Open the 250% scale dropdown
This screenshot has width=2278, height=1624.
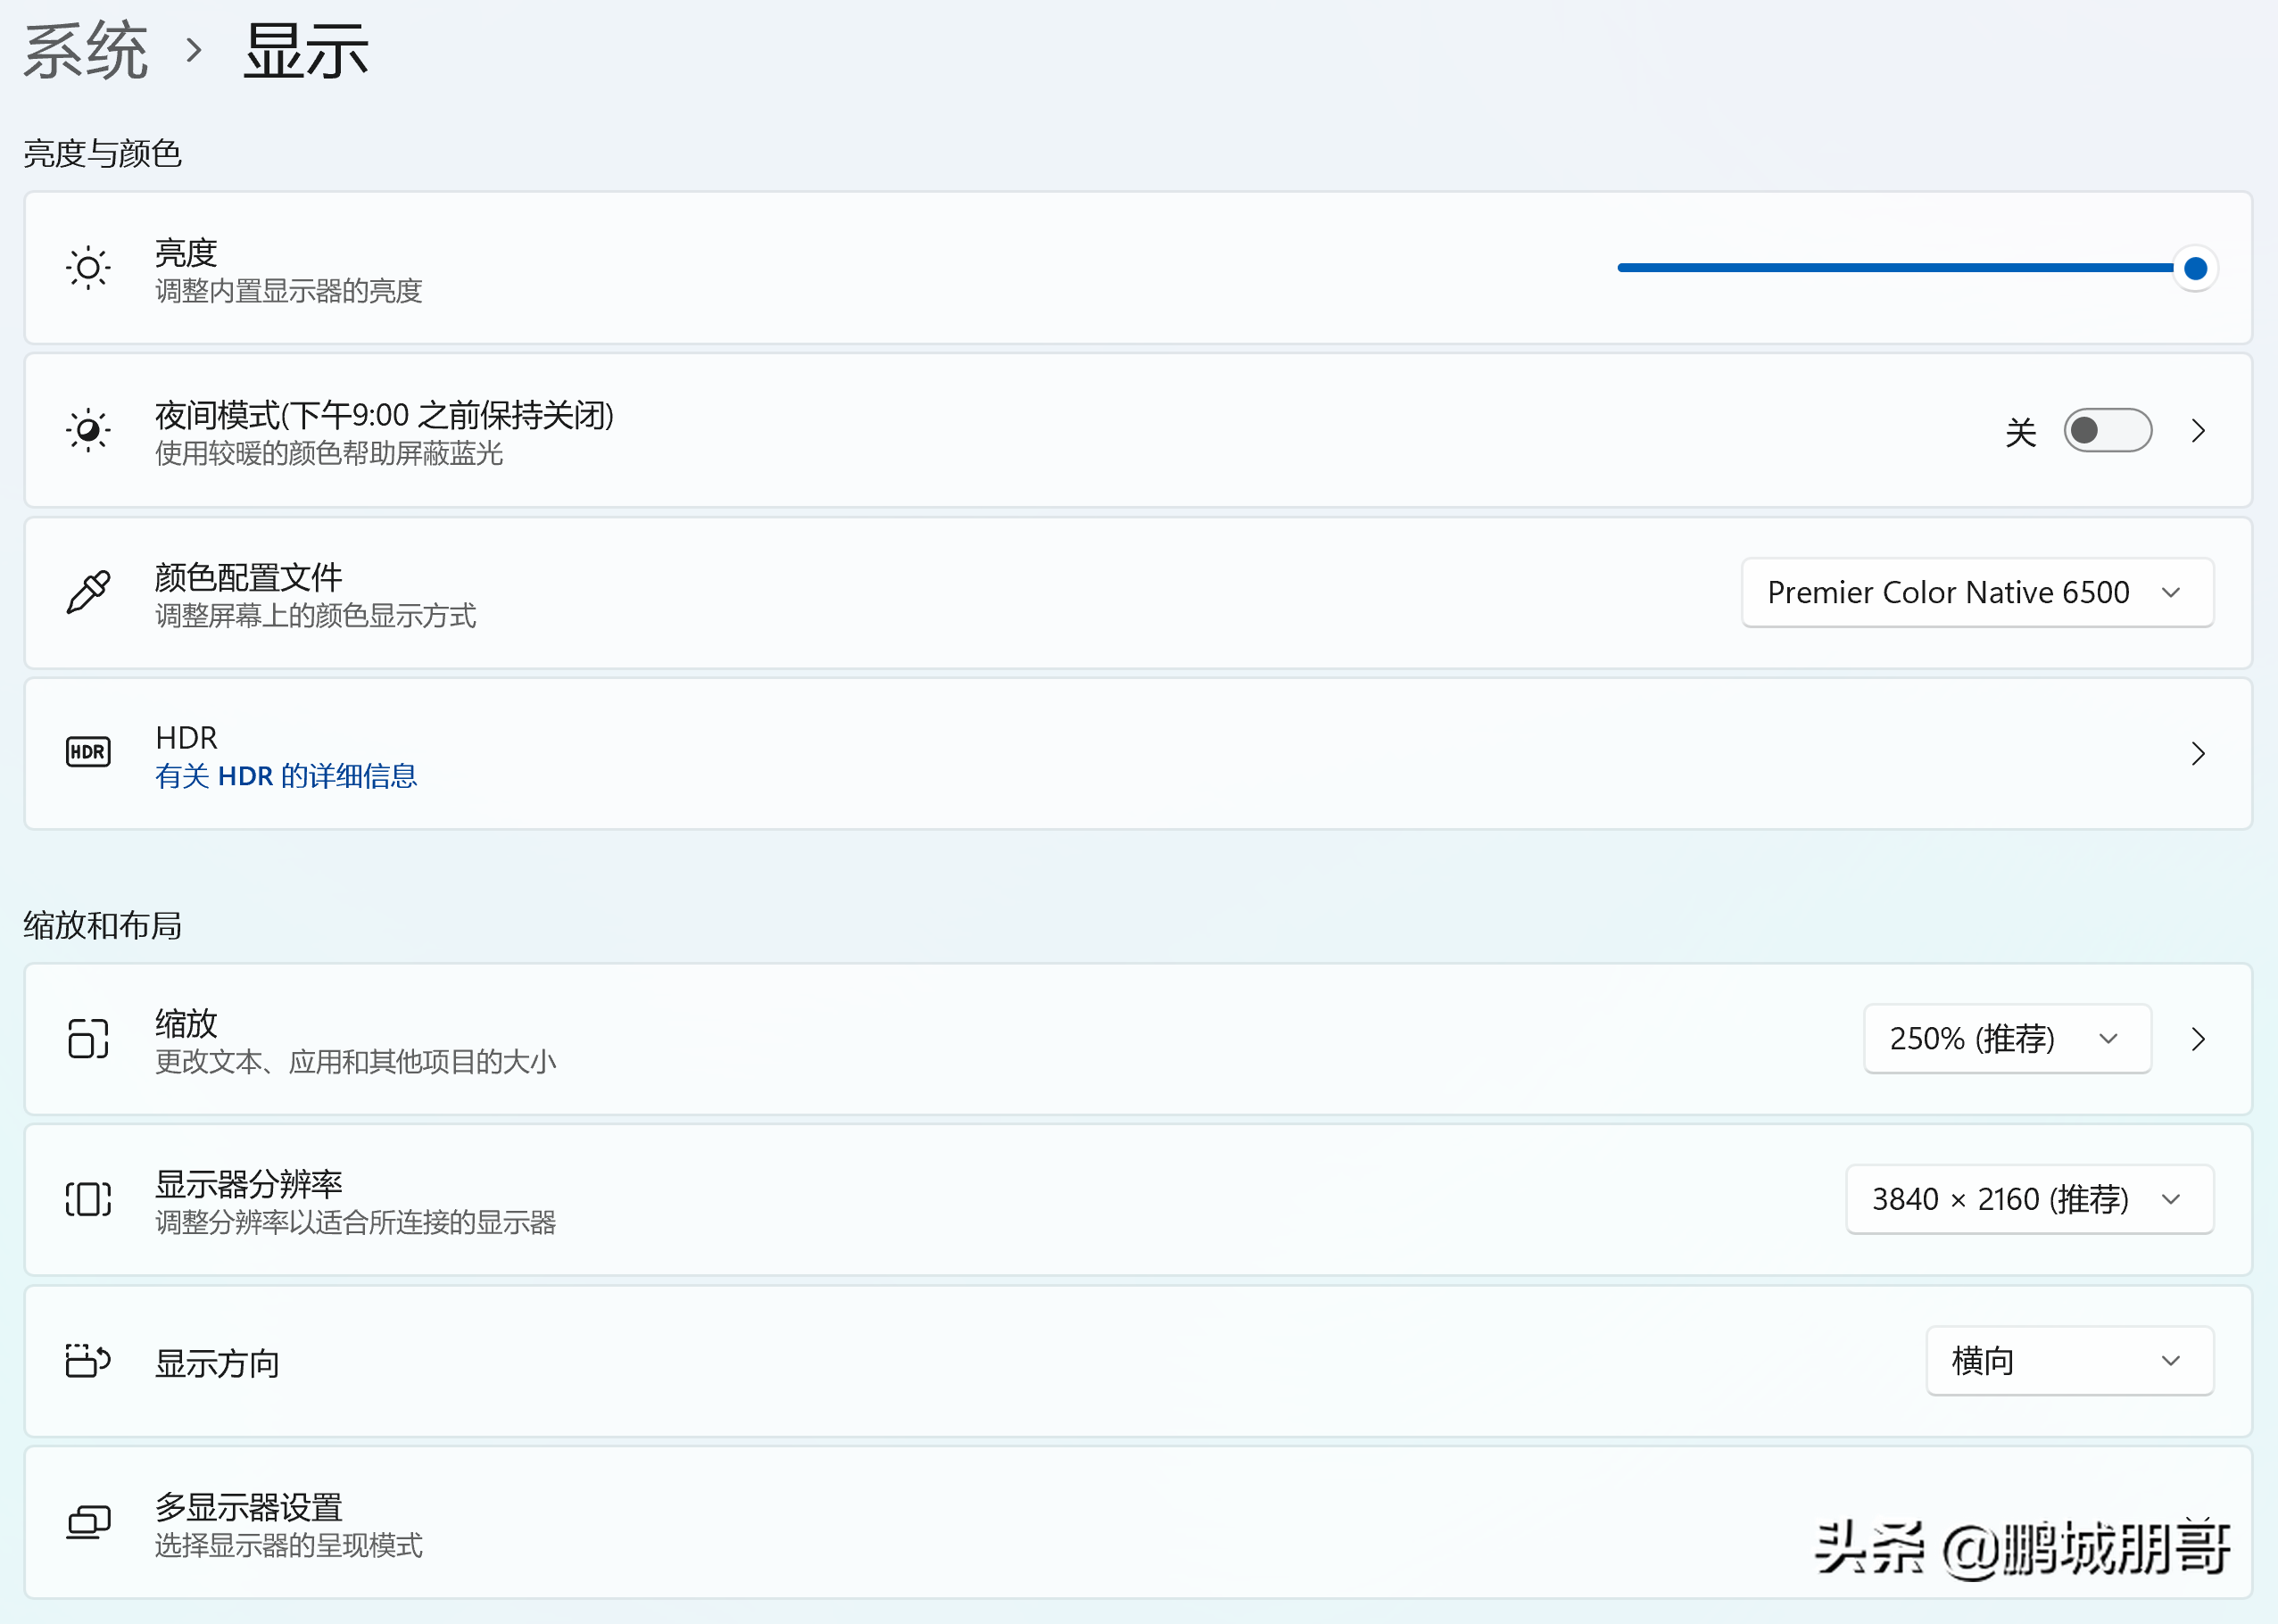pyautogui.click(x=2007, y=1039)
